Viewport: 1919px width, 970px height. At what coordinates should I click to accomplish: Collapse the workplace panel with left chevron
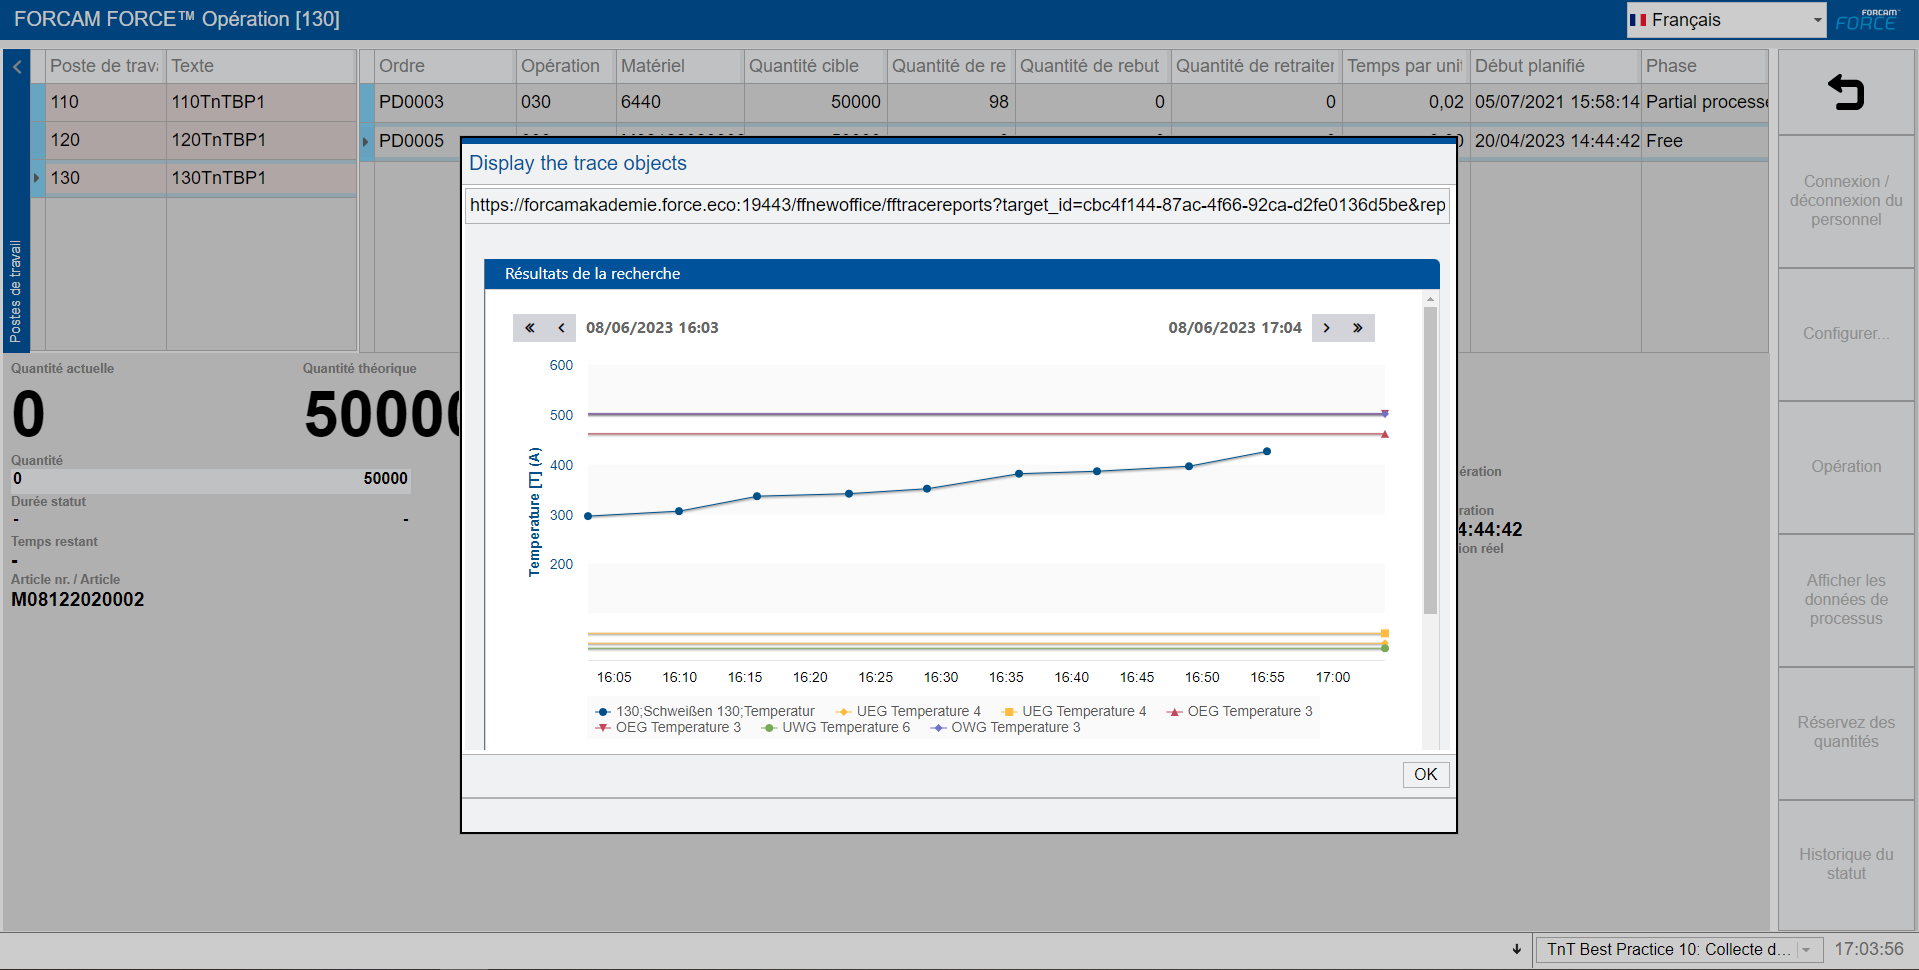[x=17, y=67]
